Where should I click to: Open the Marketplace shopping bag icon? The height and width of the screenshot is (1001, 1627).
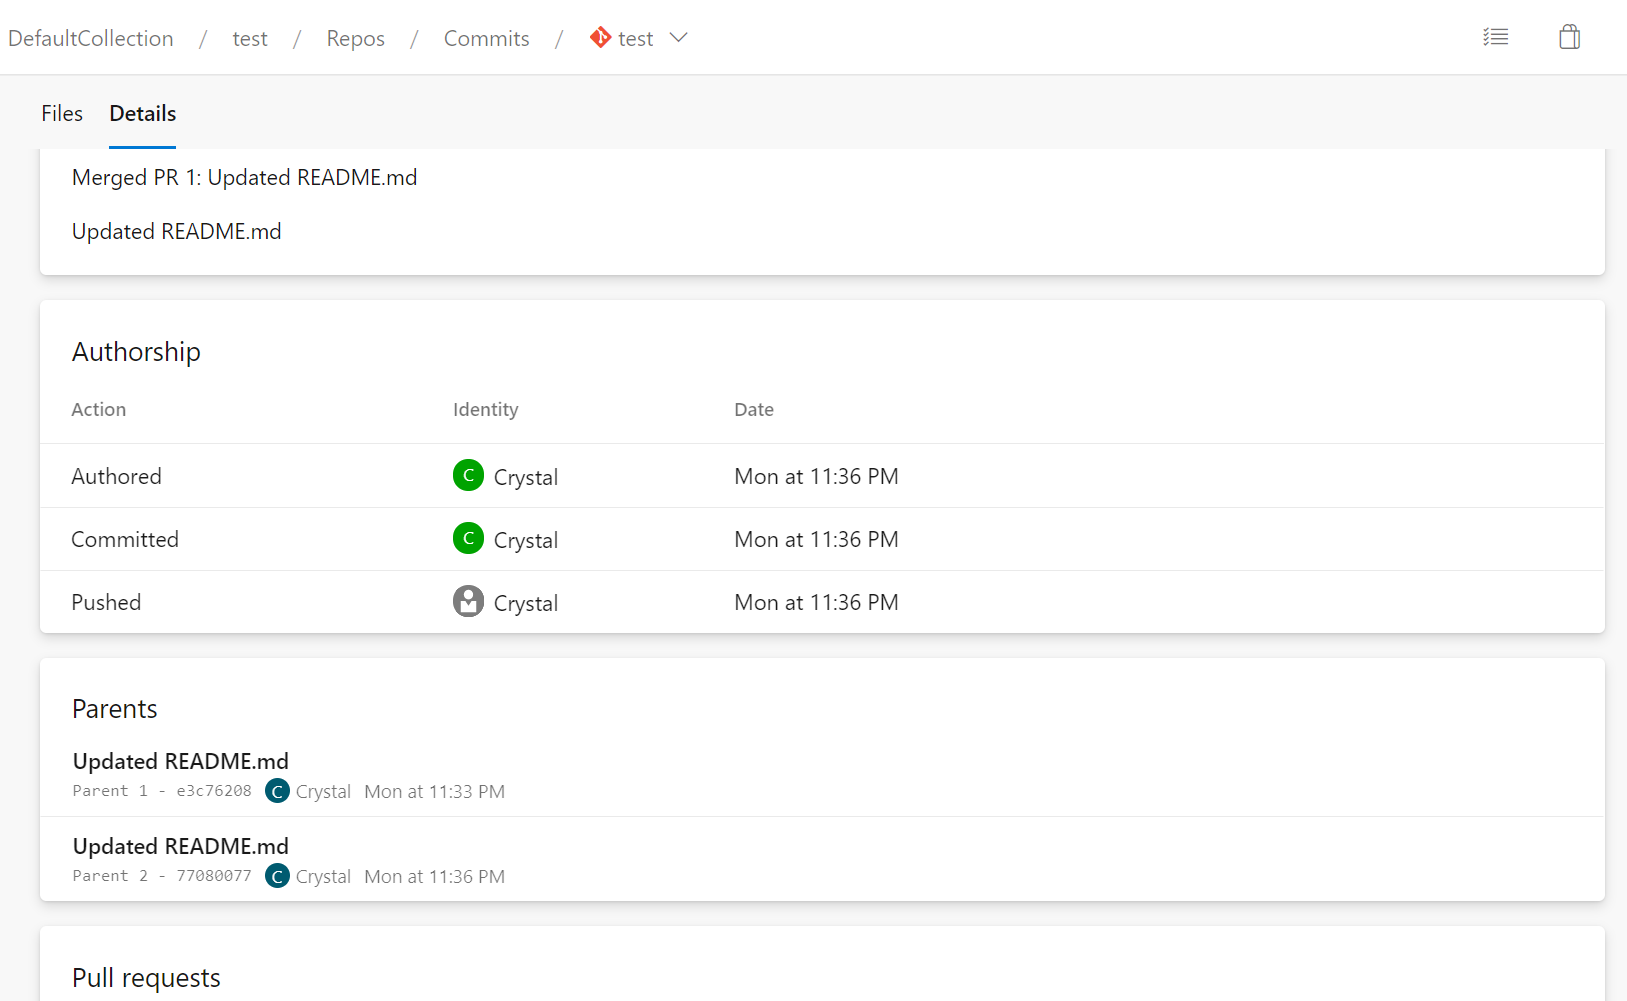click(x=1569, y=36)
